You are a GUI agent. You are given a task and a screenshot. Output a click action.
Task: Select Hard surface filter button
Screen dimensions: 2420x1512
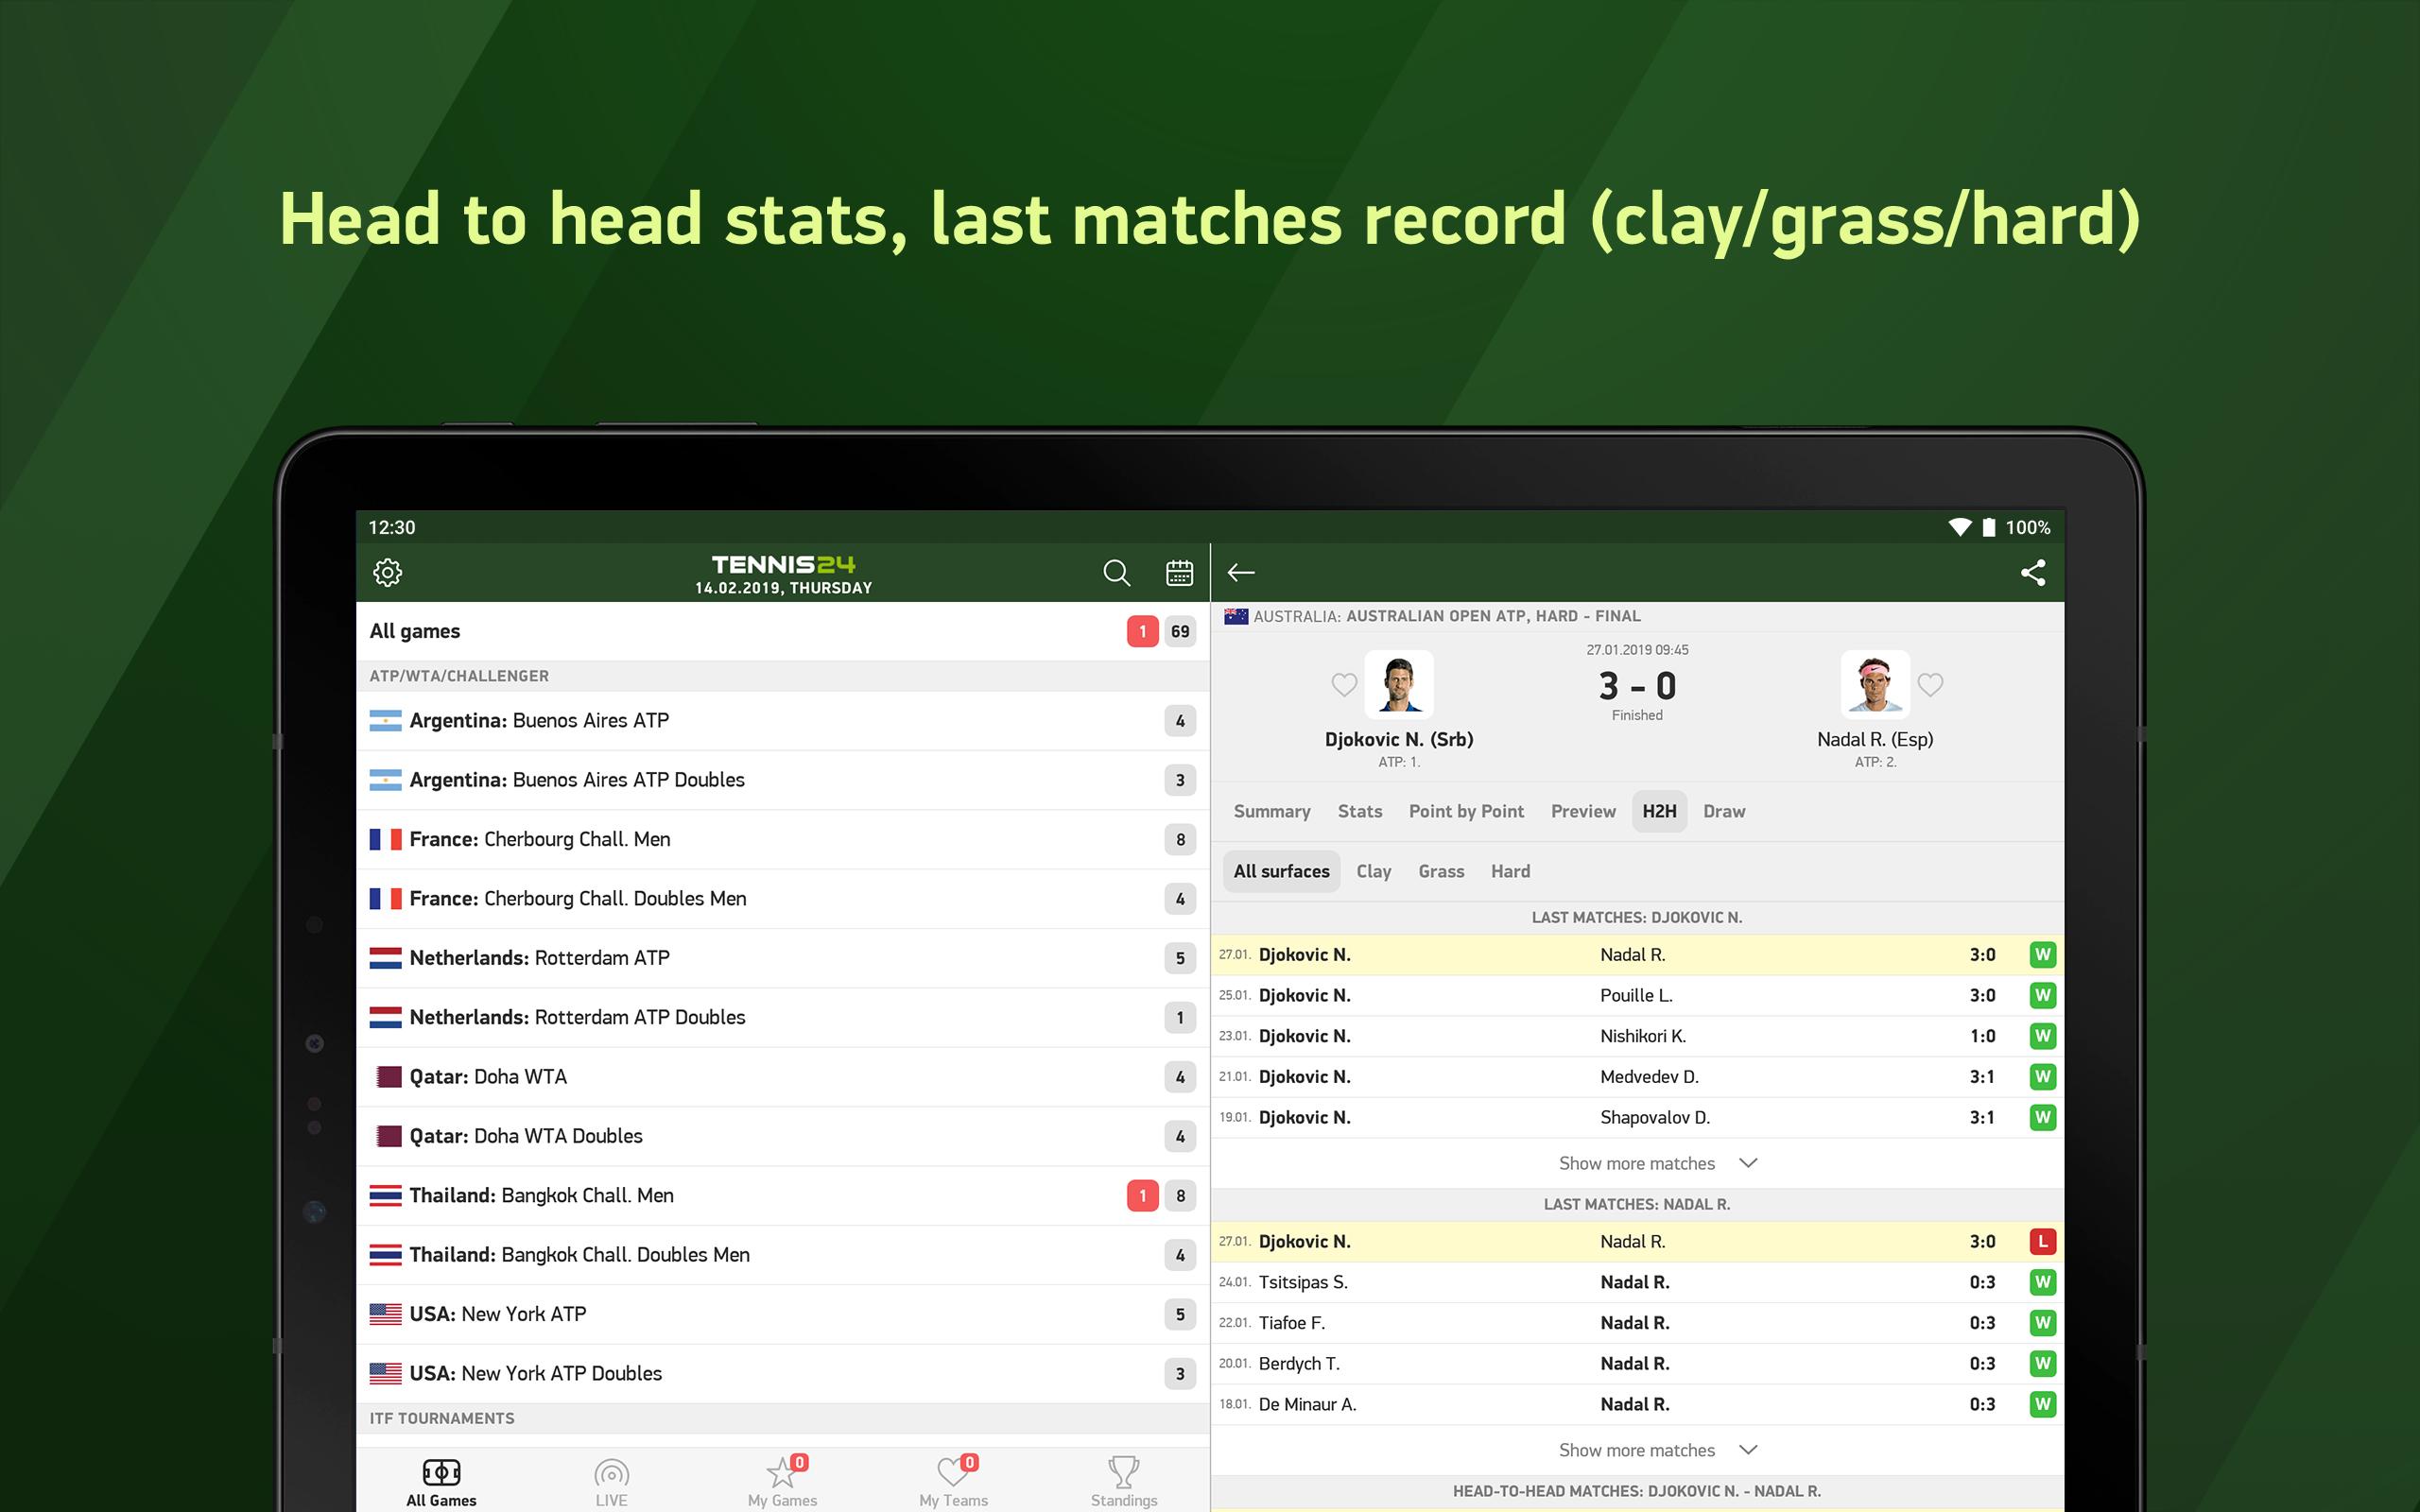coord(1509,869)
